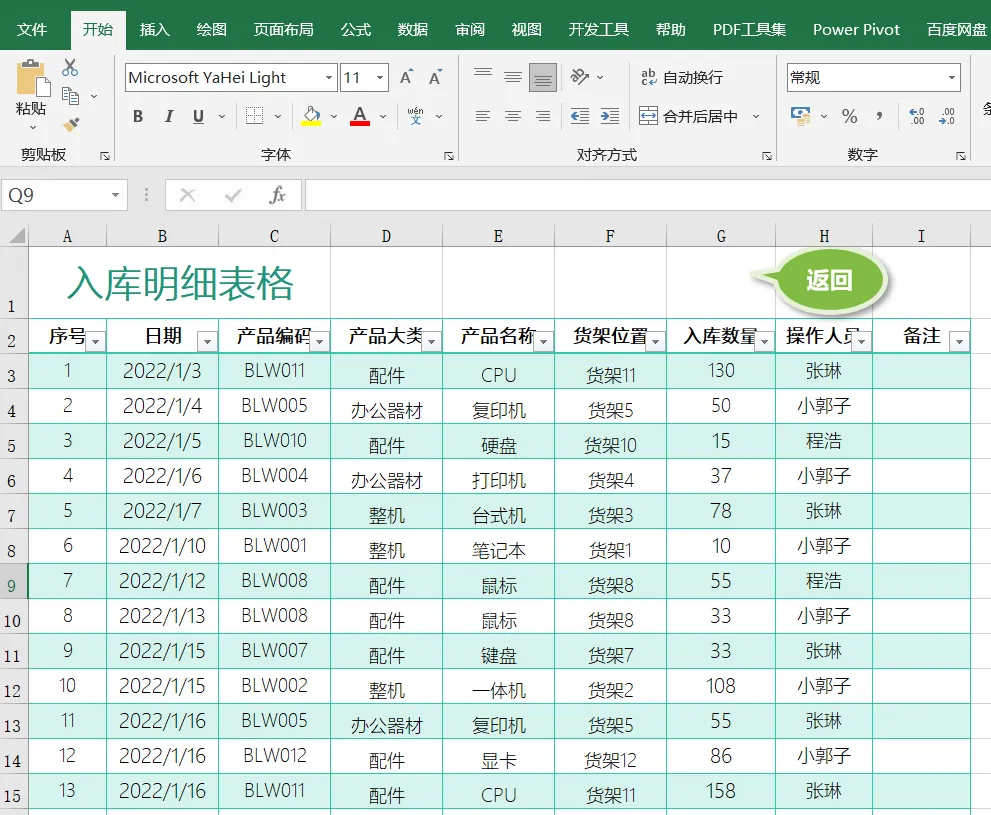The height and width of the screenshot is (815, 991).
Task: Click the Copy icon in clipboard group
Action: tap(70, 96)
